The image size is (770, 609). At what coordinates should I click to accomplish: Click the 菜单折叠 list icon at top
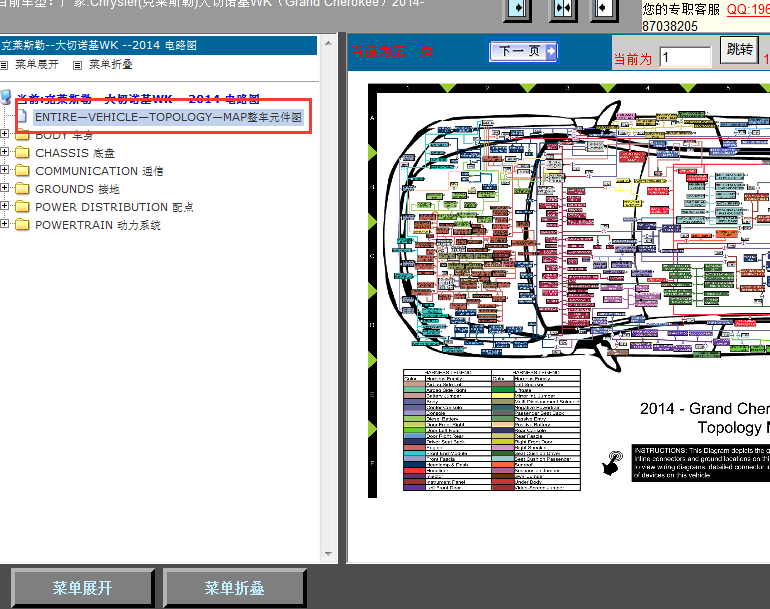click(x=77, y=65)
